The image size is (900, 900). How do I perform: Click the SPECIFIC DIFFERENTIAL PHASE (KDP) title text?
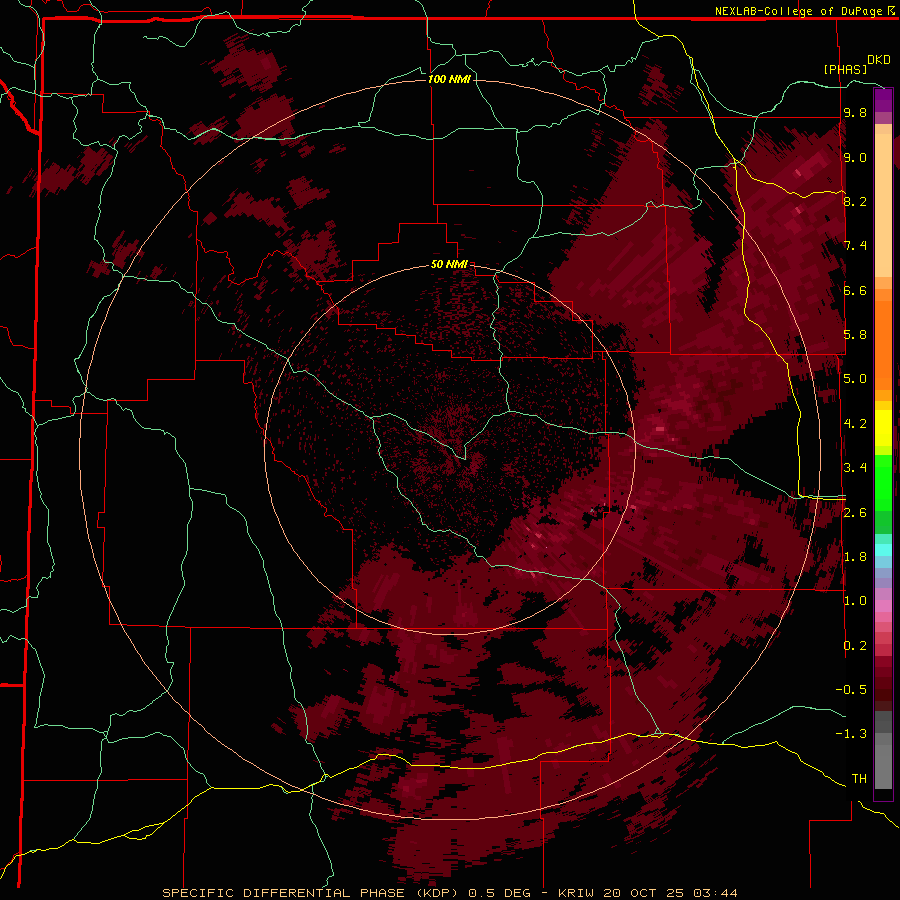click(x=309, y=893)
